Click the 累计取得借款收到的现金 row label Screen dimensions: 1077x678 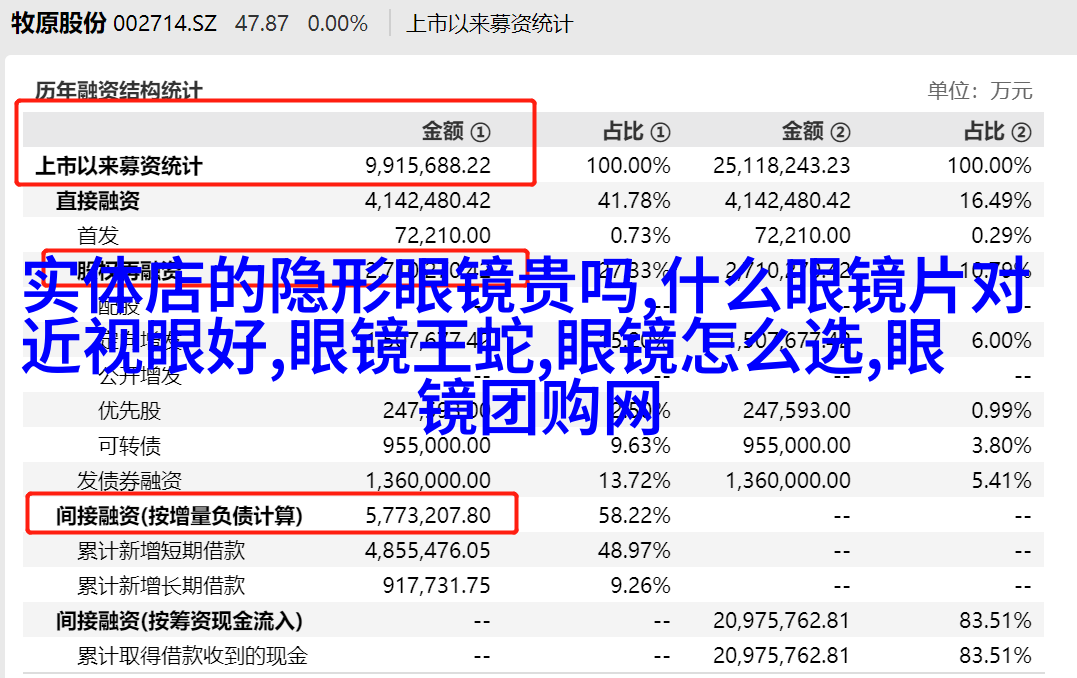pos(192,656)
